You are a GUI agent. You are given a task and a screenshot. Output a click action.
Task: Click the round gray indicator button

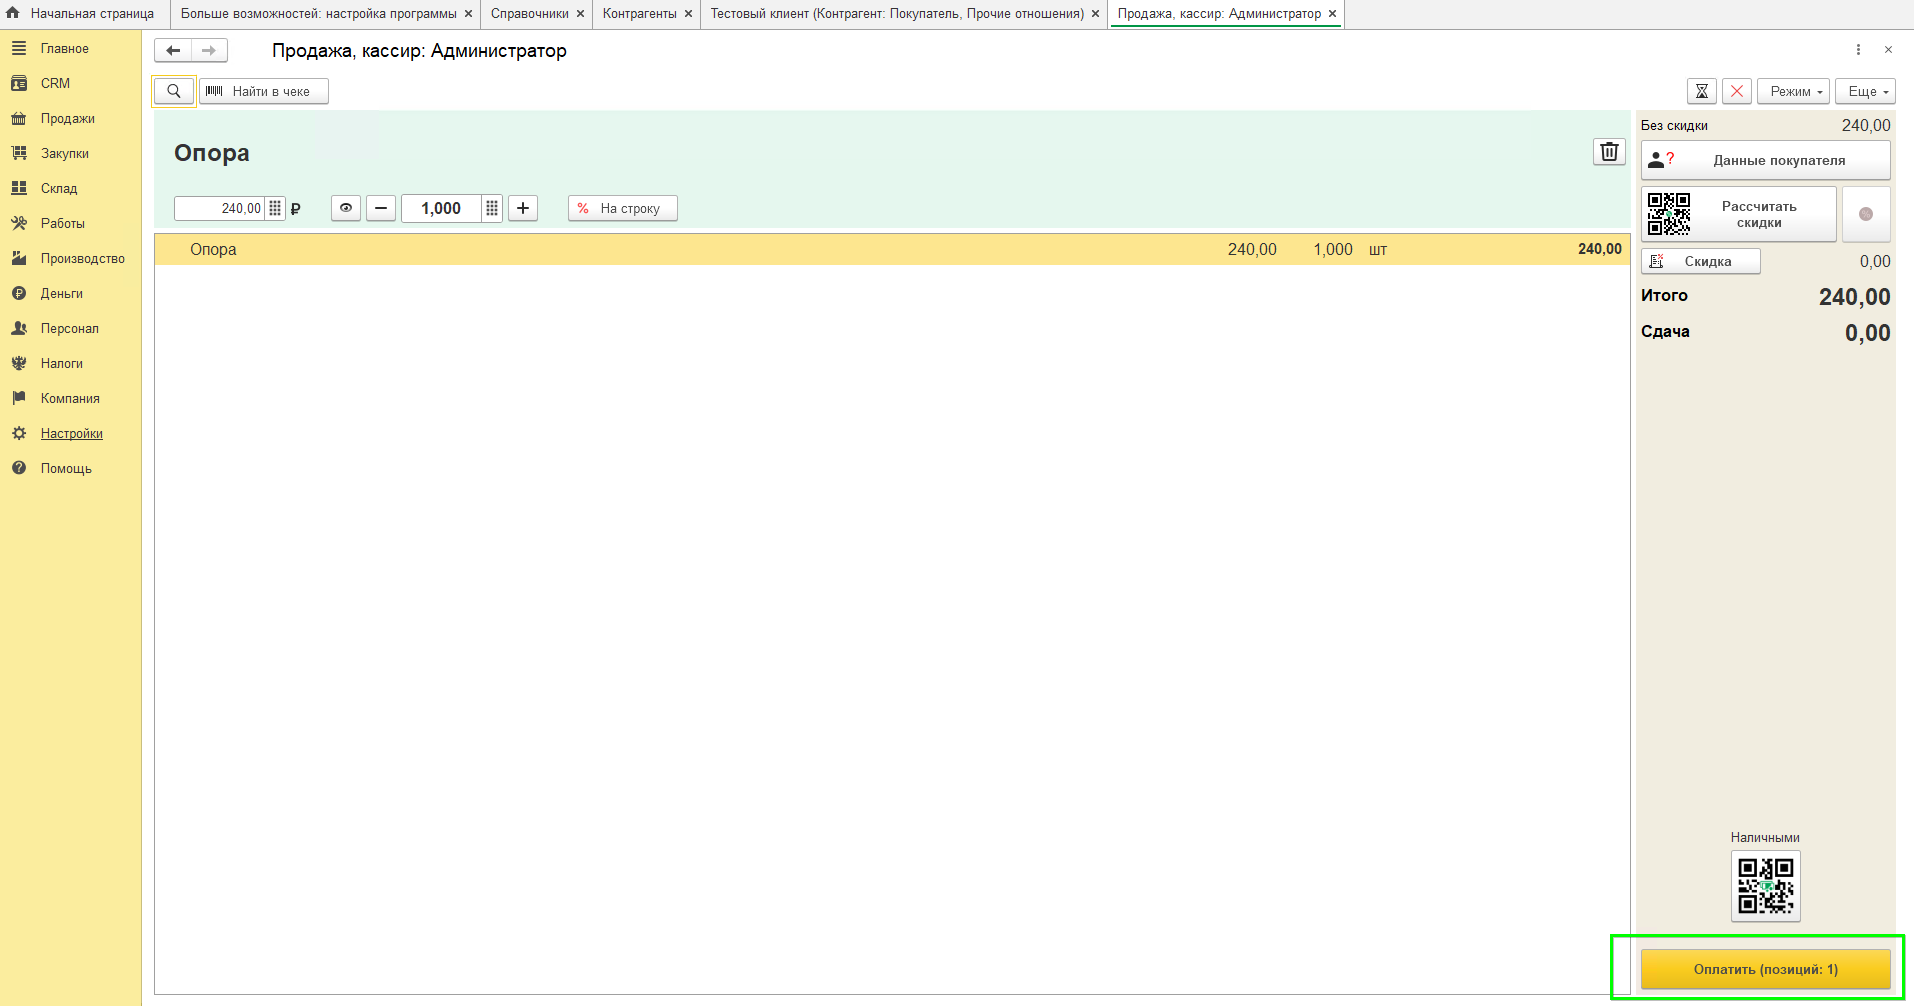click(x=1866, y=214)
